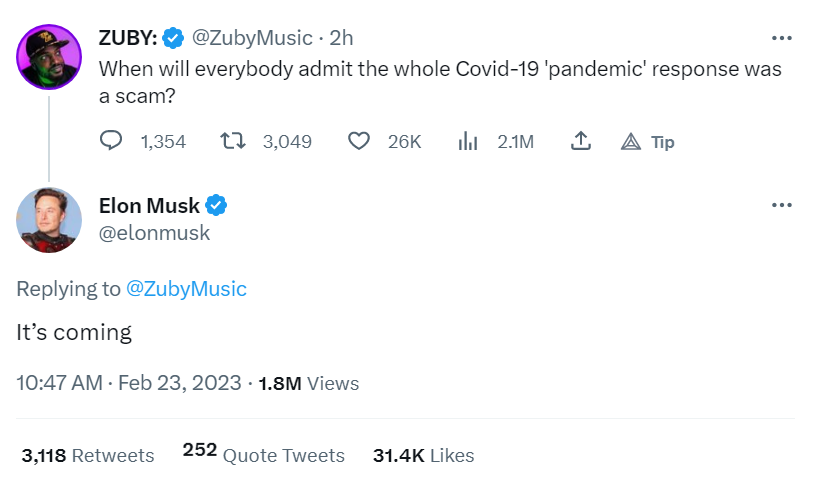
Task: Click the 10:47 AM Feb 23, 2023 timestamp
Action: (130, 383)
